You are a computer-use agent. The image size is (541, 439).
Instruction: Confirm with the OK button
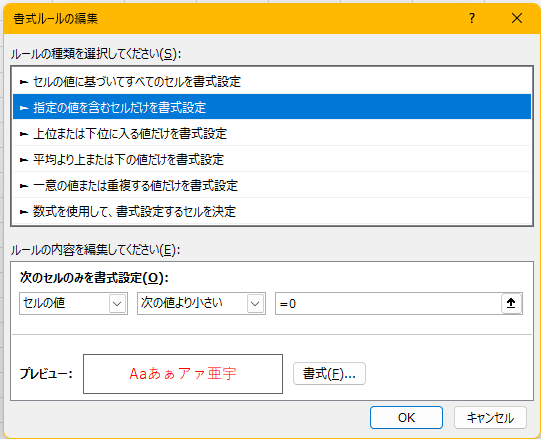coord(406,418)
